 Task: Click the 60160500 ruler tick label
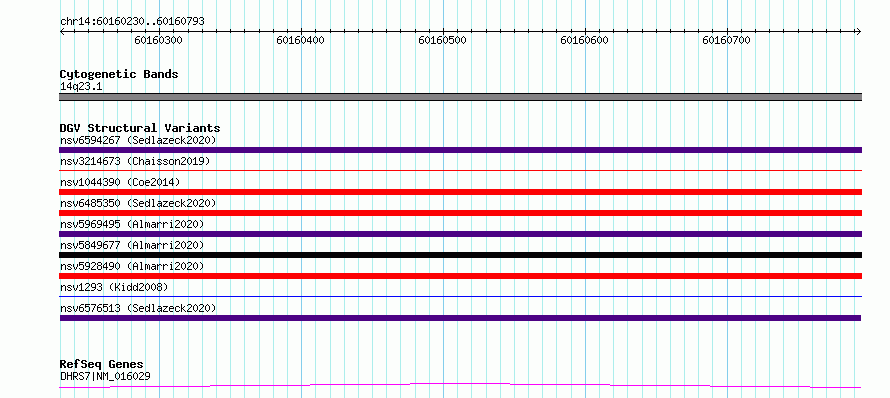(442, 40)
